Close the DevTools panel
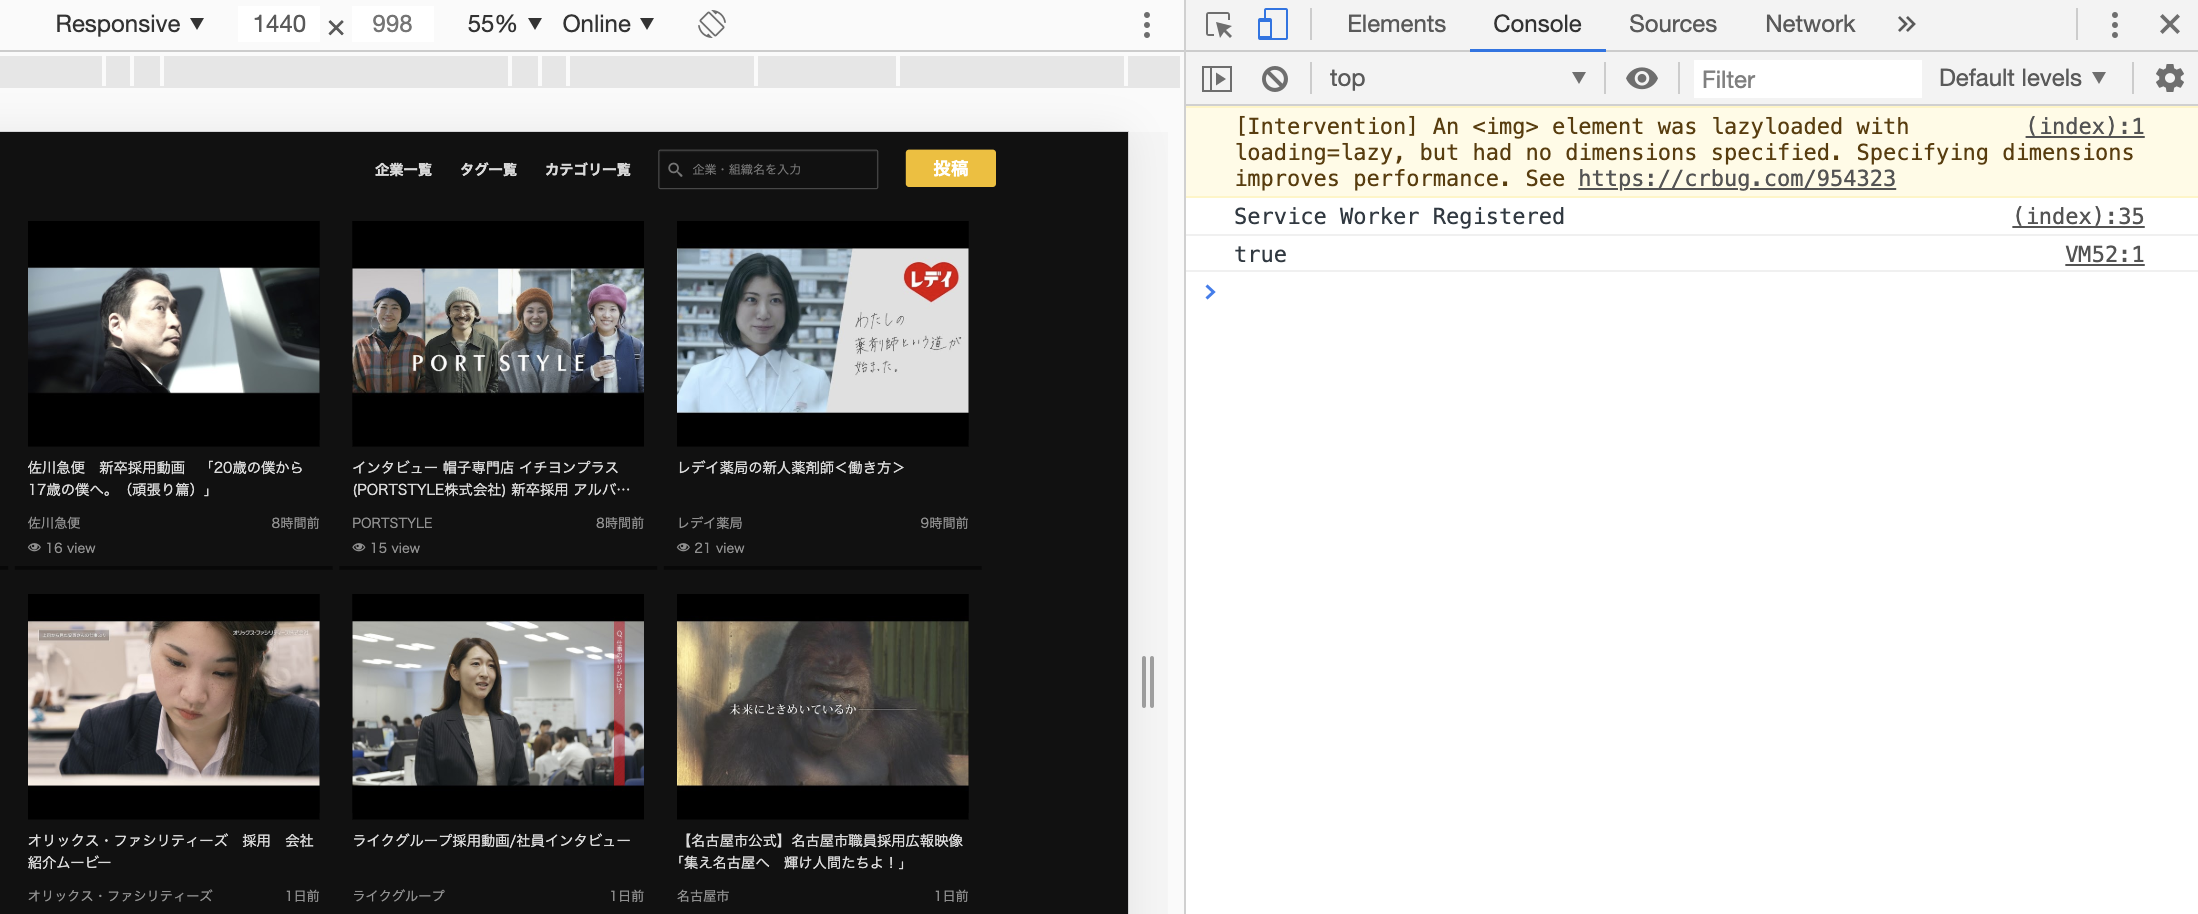 tap(2169, 25)
